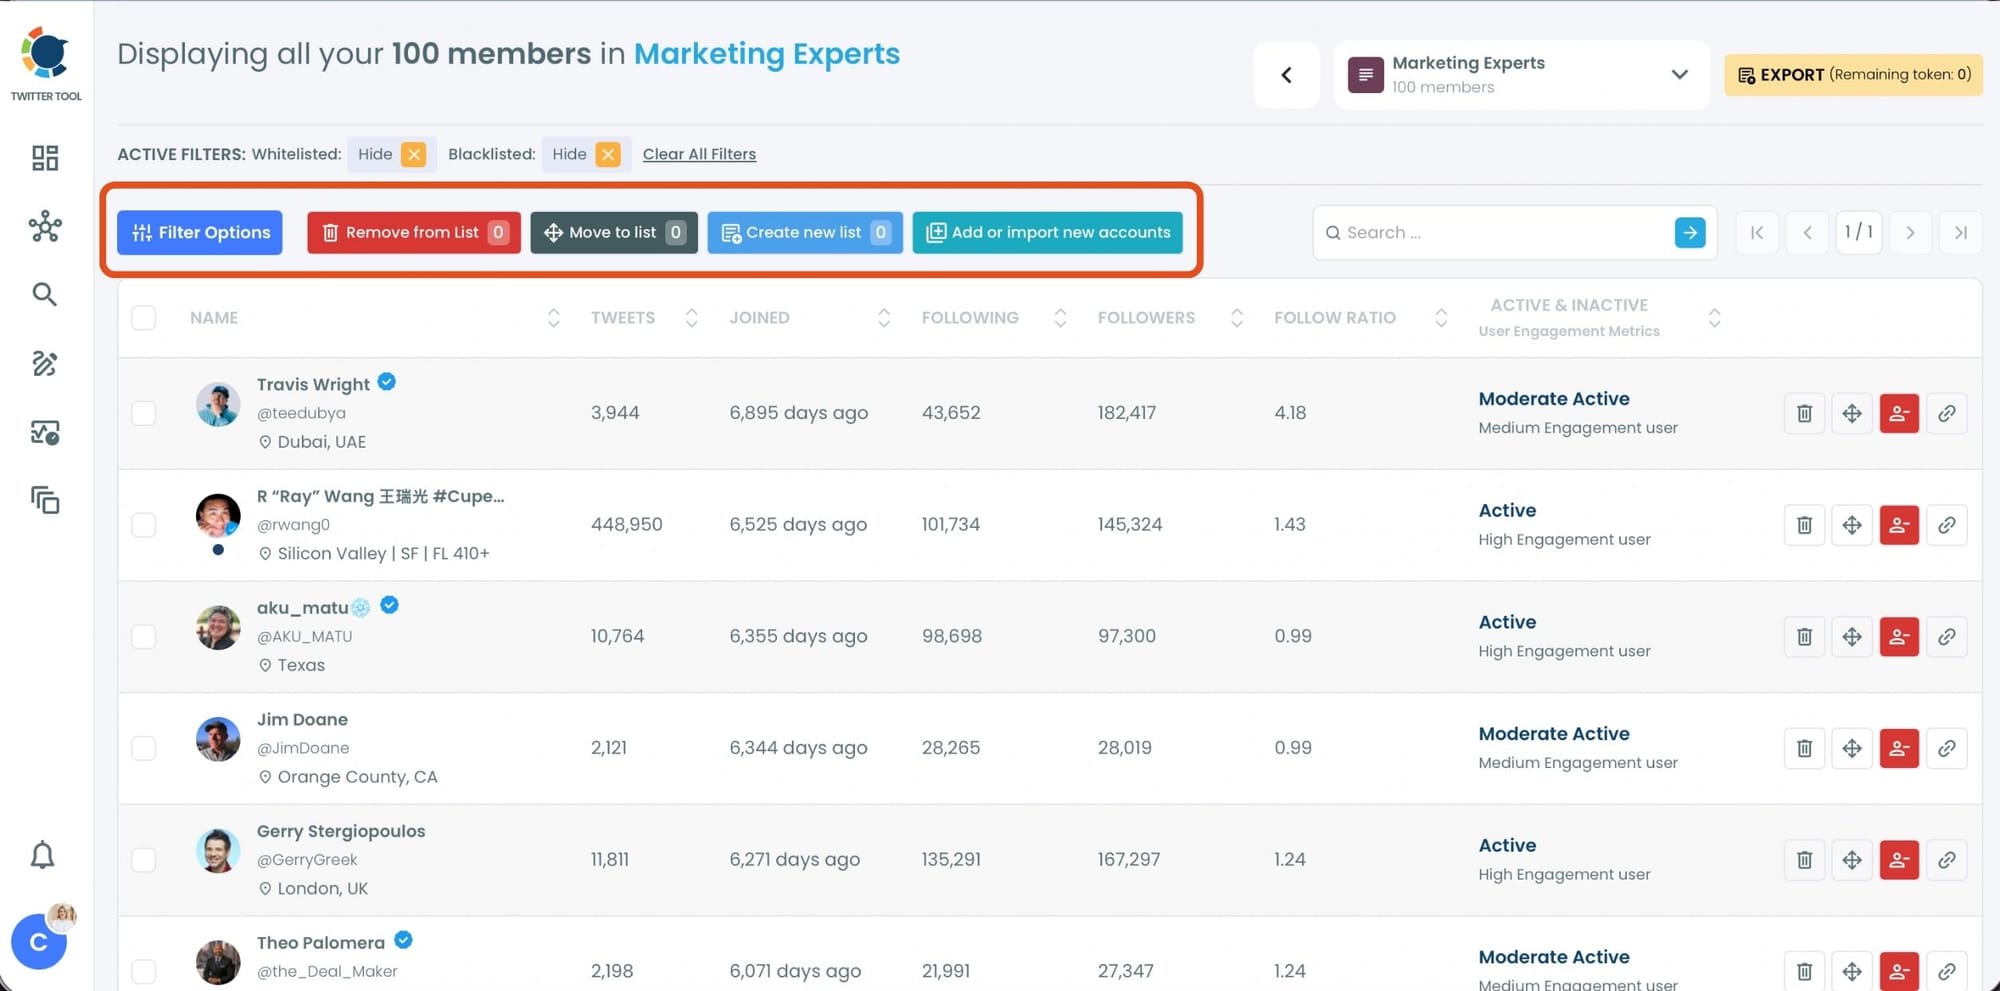This screenshot has width=2000, height=991.
Task: Select Travis Wright's row checkbox
Action: pos(143,413)
